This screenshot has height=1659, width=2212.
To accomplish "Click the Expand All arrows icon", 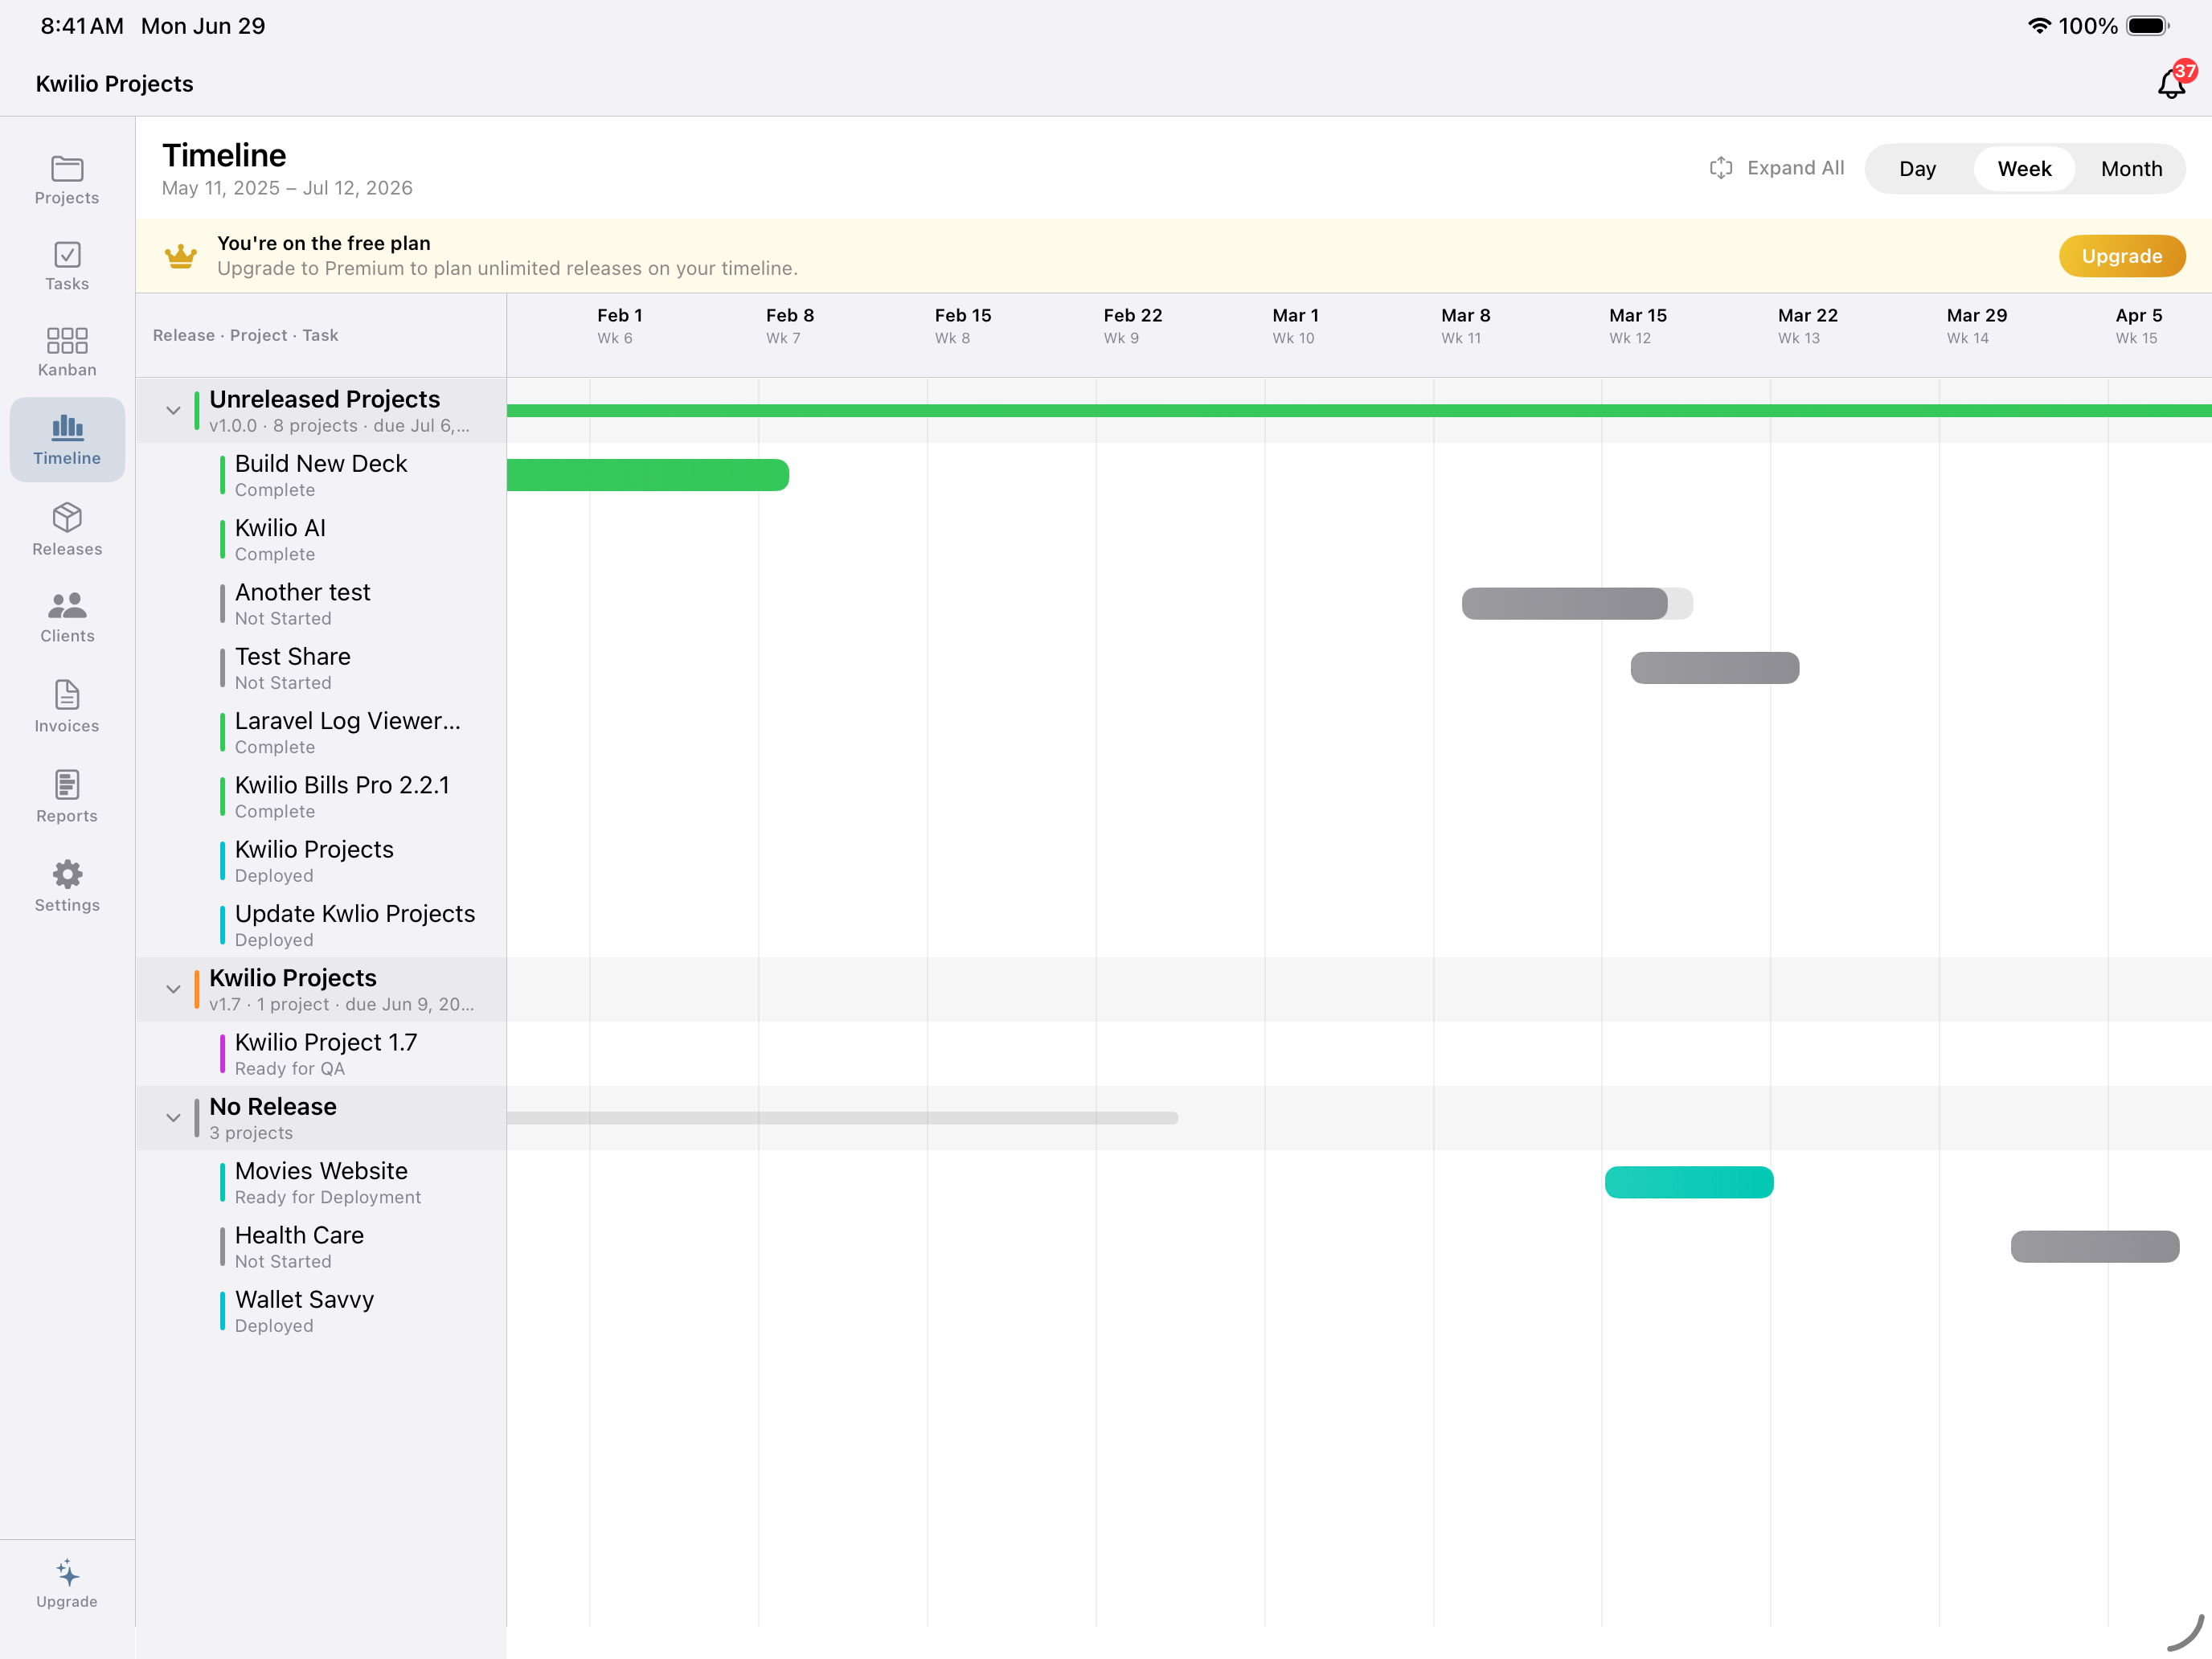I will 1720,168.
